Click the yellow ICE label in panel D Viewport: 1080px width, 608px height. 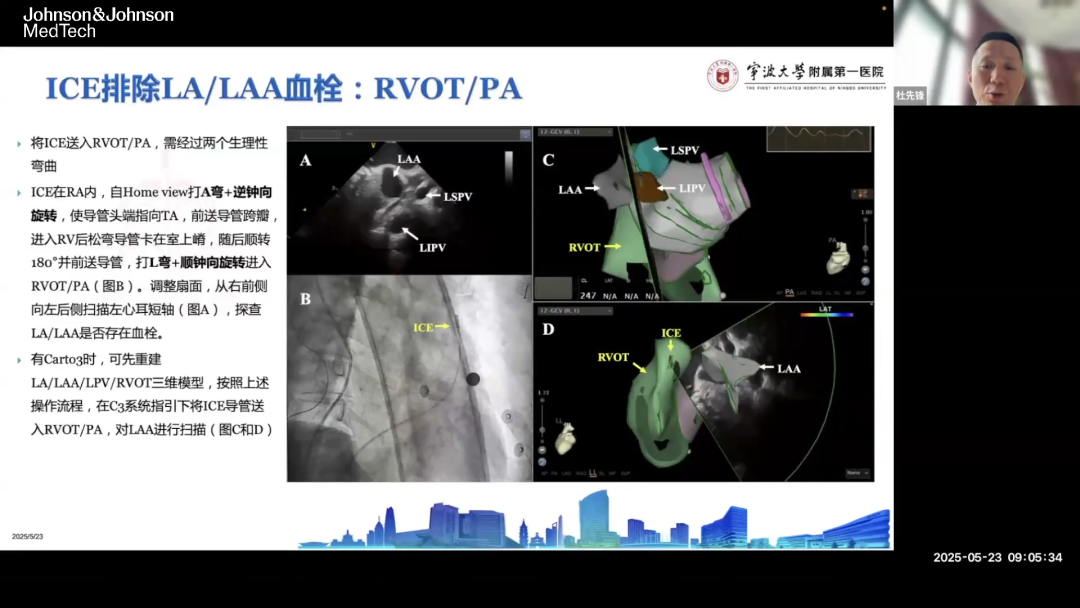[672, 333]
